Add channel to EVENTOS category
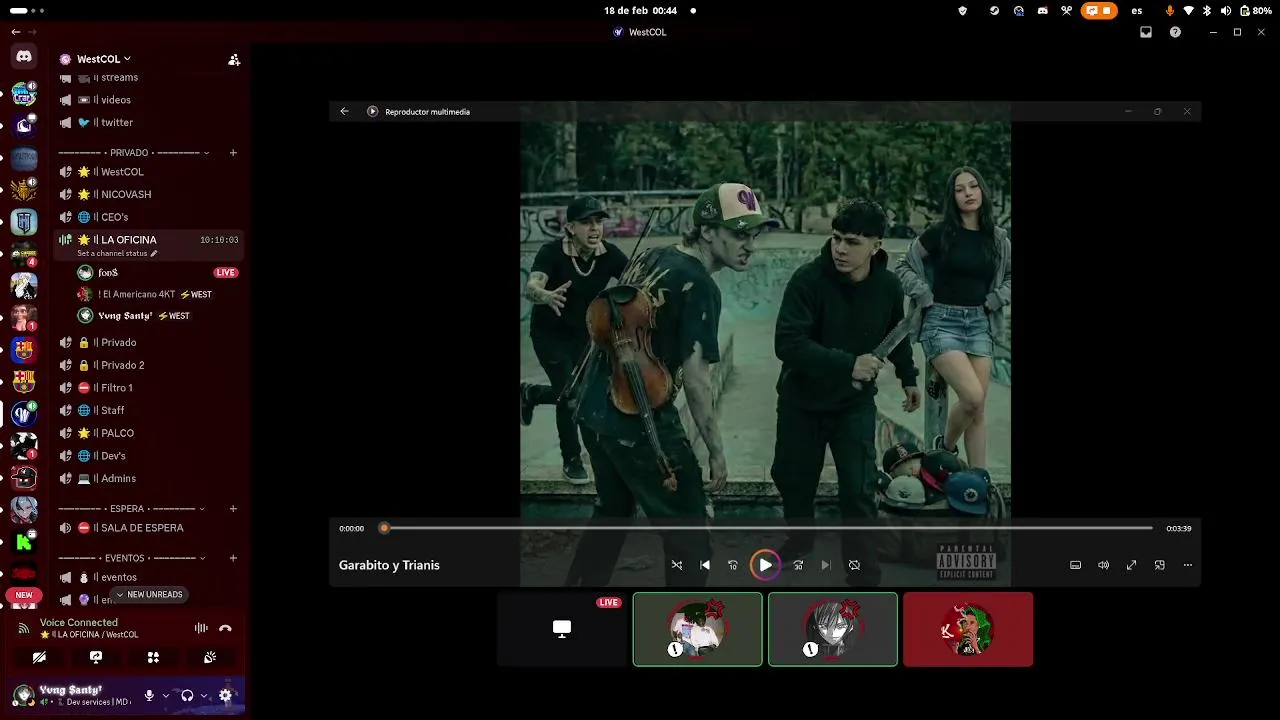This screenshot has height=720, width=1280. [x=233, y=558]
